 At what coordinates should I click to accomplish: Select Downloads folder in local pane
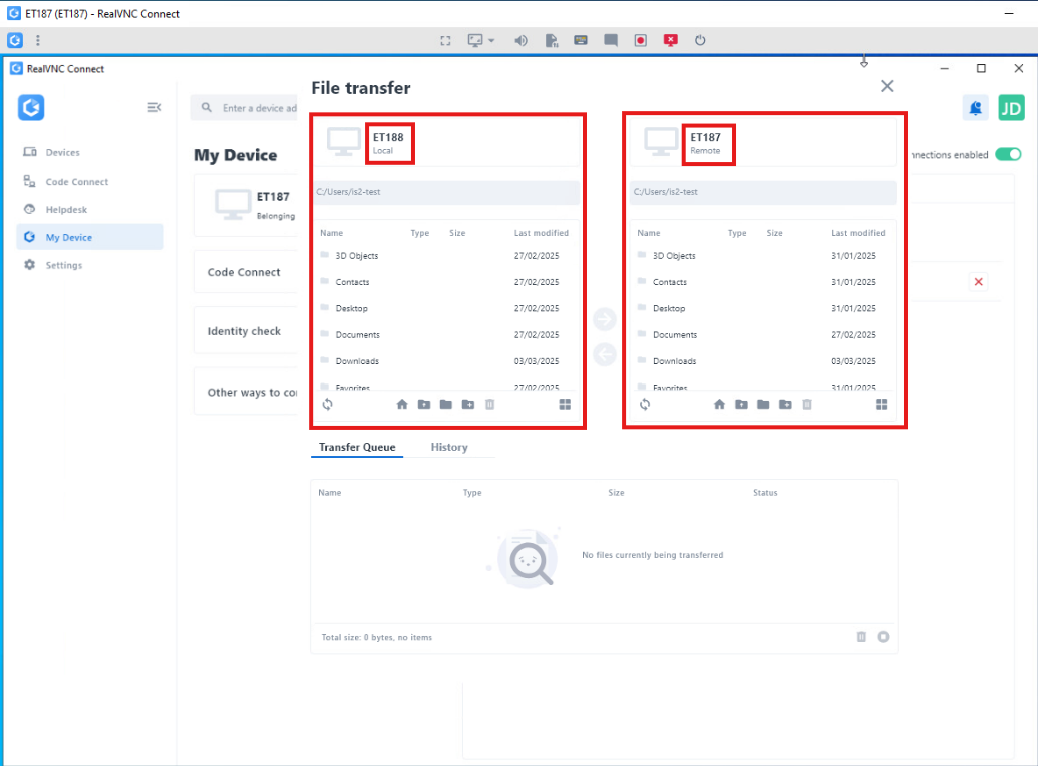tap(447, 361)
